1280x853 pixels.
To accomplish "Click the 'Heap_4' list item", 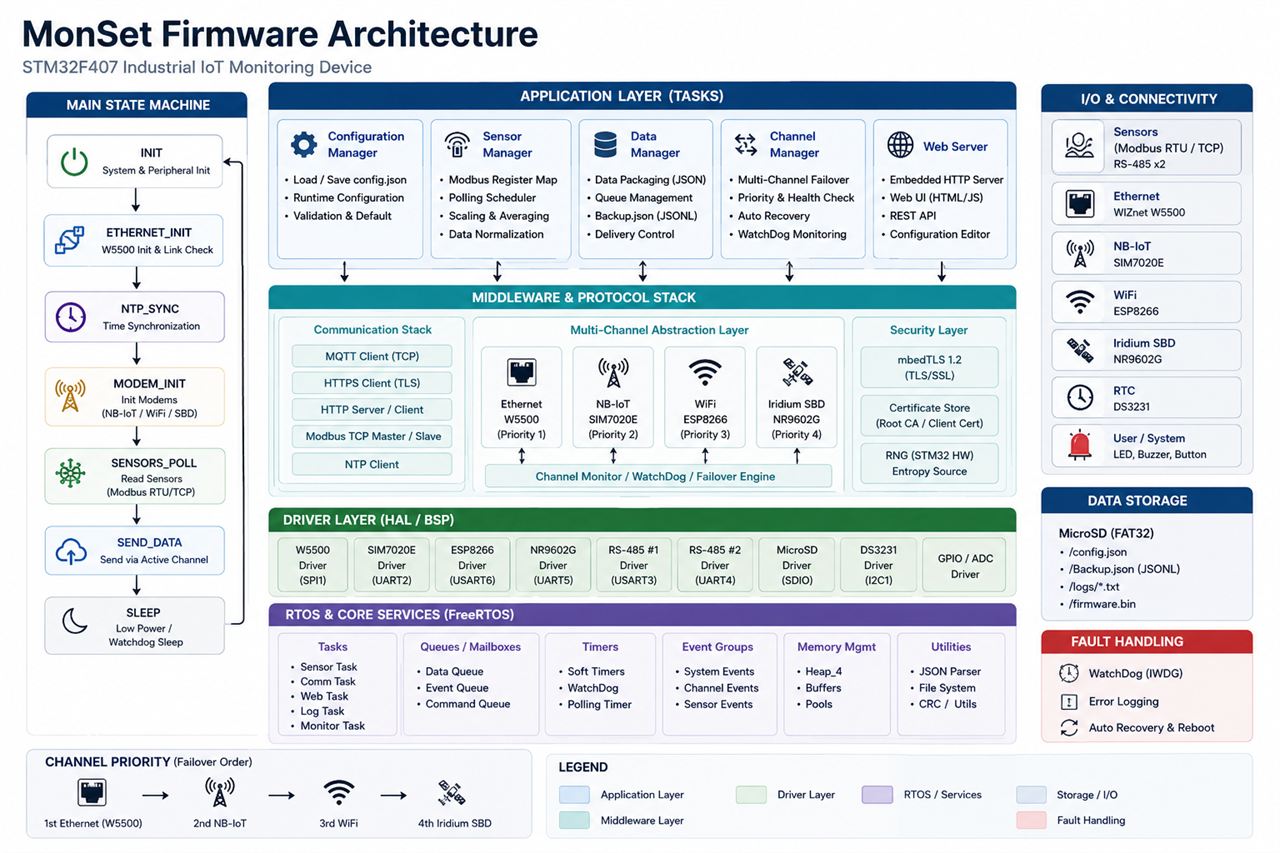I will tap(824, 672).
